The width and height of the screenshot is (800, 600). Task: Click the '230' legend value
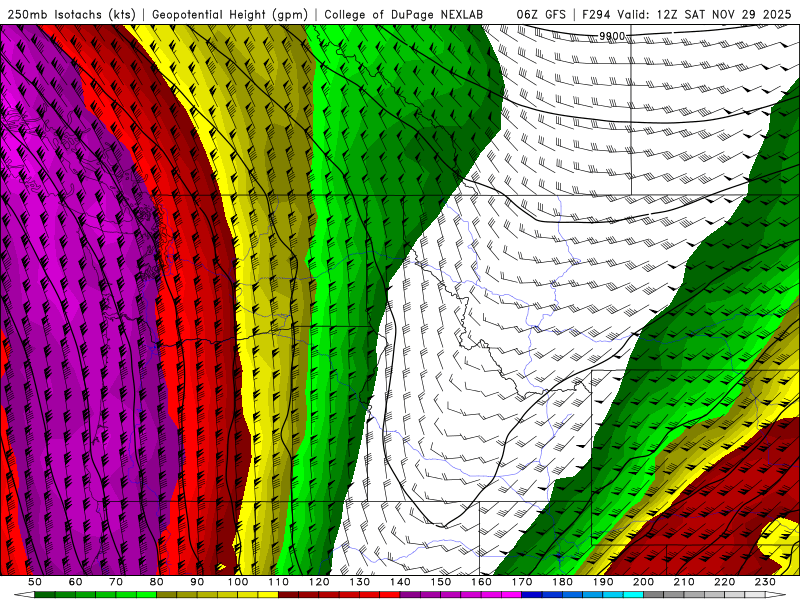(765, 582)
